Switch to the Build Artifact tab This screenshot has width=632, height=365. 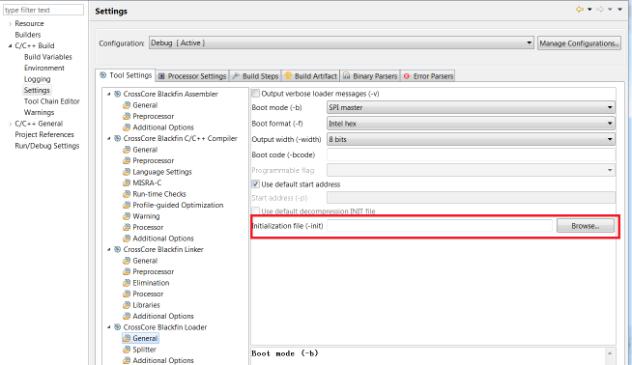coord(310,76)
